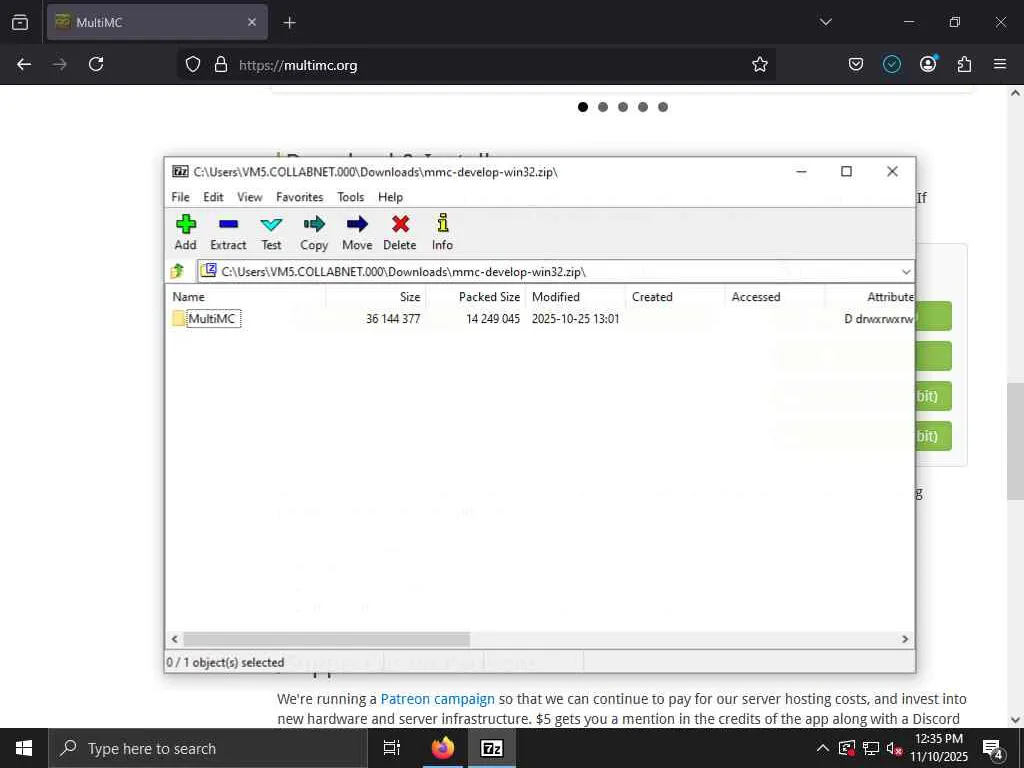Select the fifth carousel dot
Viewport: 1024px width, 768px height.
pos(663,107)
